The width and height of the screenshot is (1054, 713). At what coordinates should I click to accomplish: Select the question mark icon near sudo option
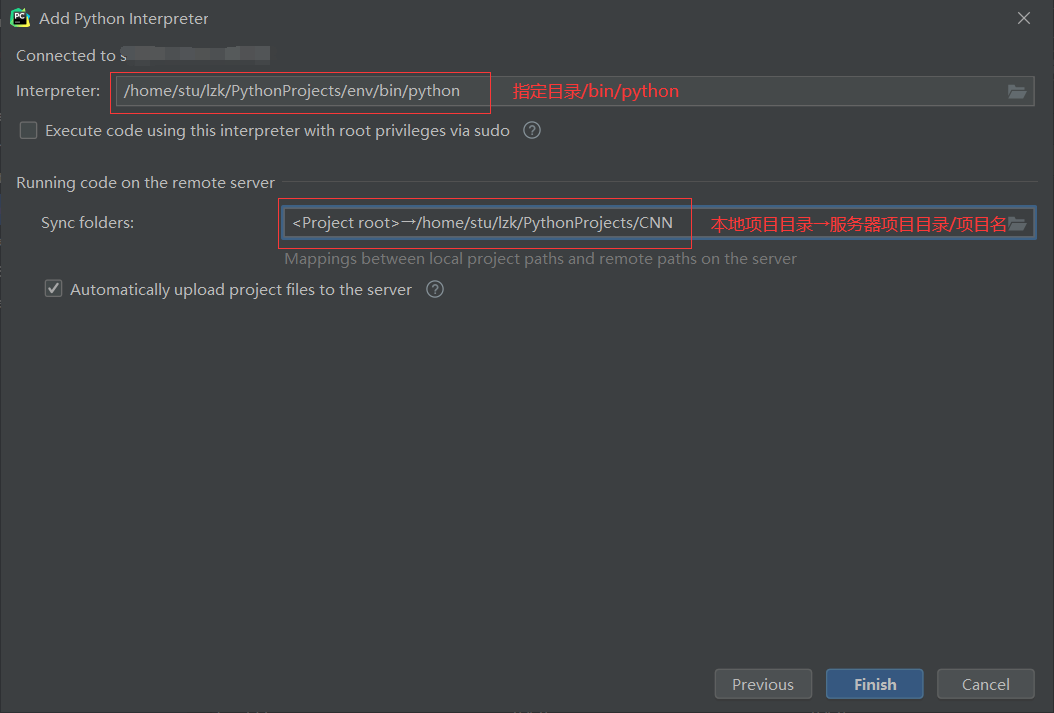[x=531, y=130]
